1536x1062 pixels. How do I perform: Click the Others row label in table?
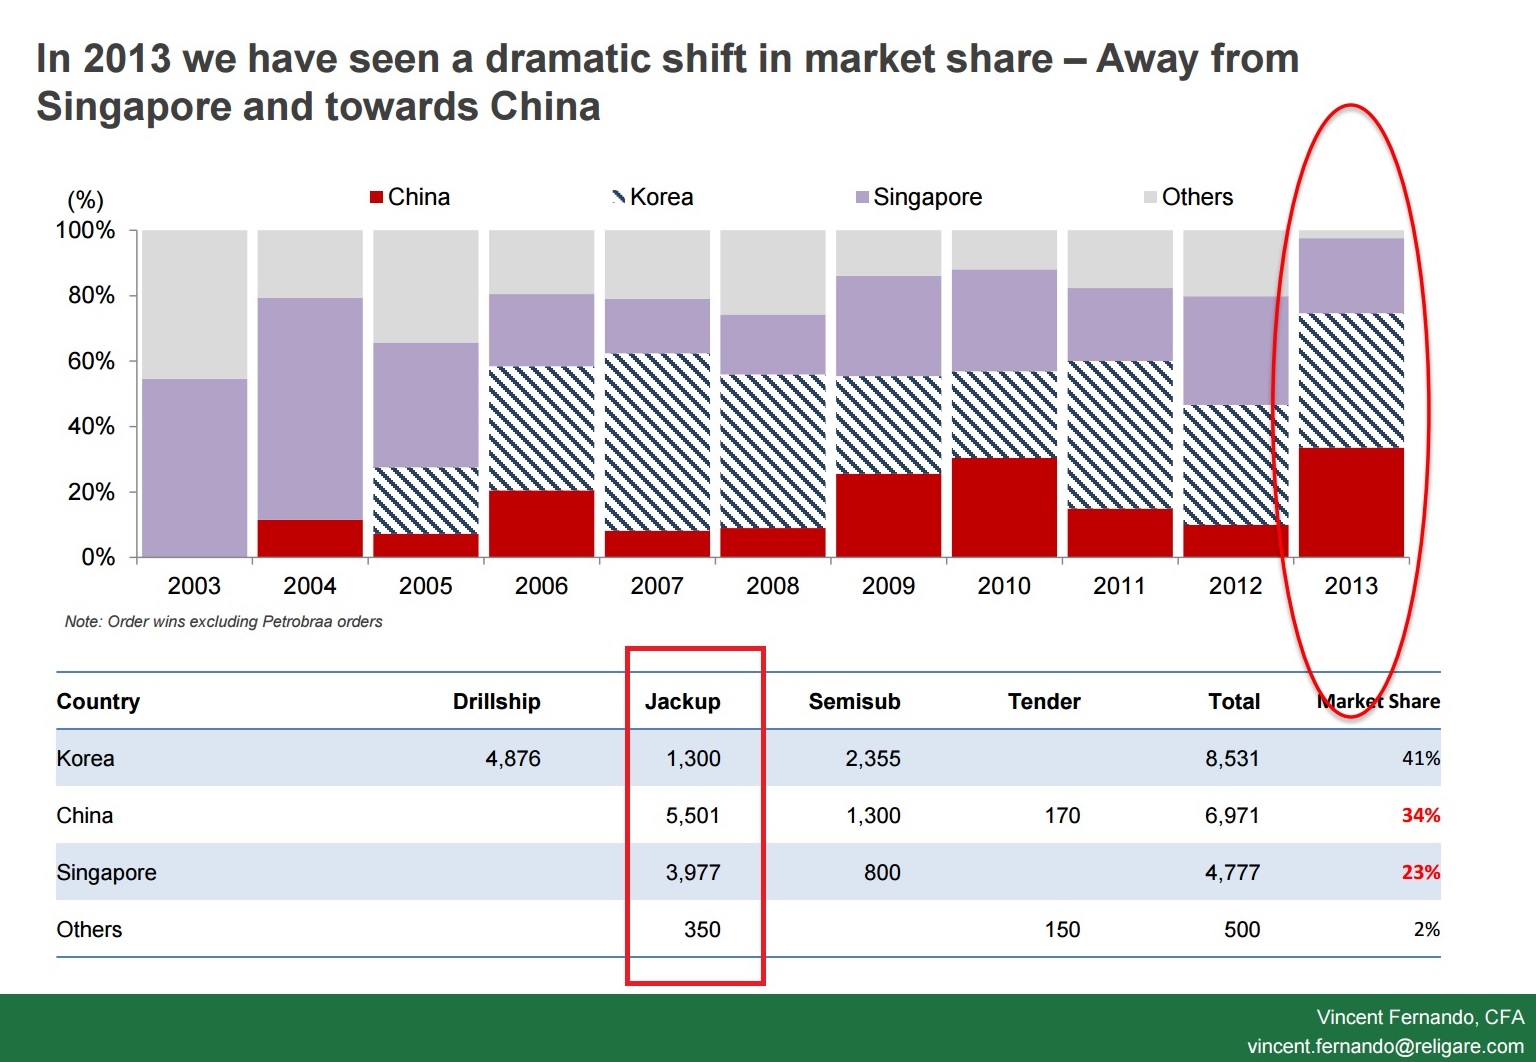click(89, 929)
